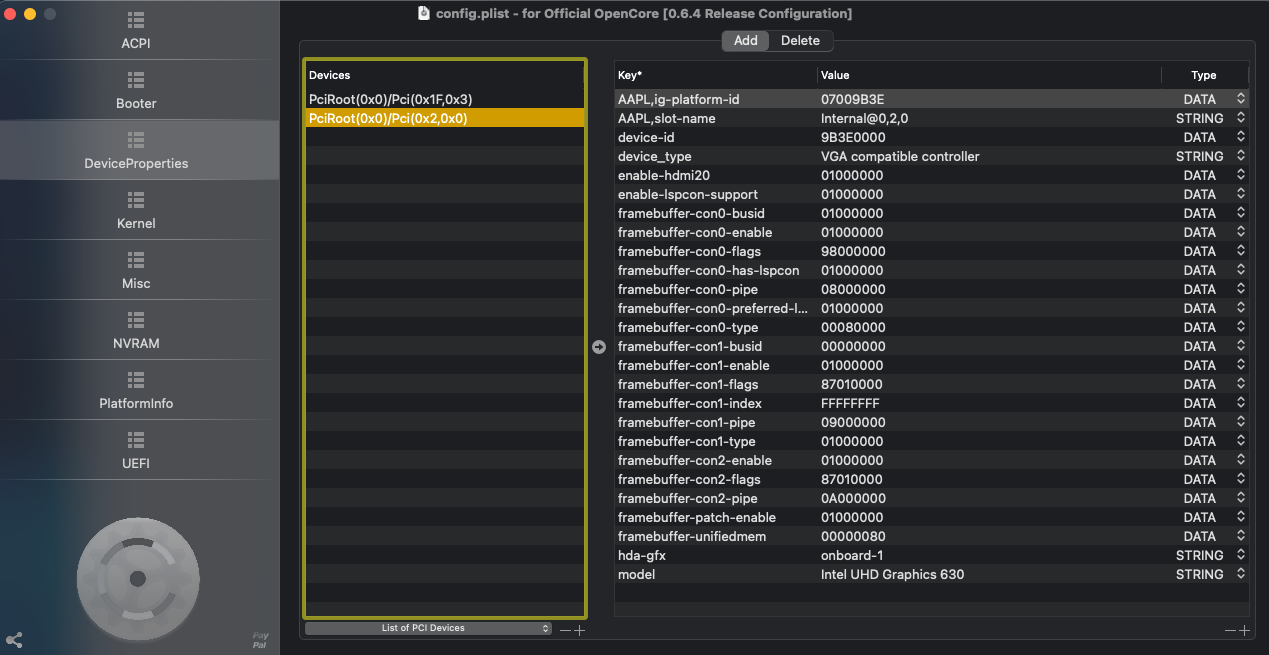
Task: Open the PlatformInfo section
Action: [136, 391]
